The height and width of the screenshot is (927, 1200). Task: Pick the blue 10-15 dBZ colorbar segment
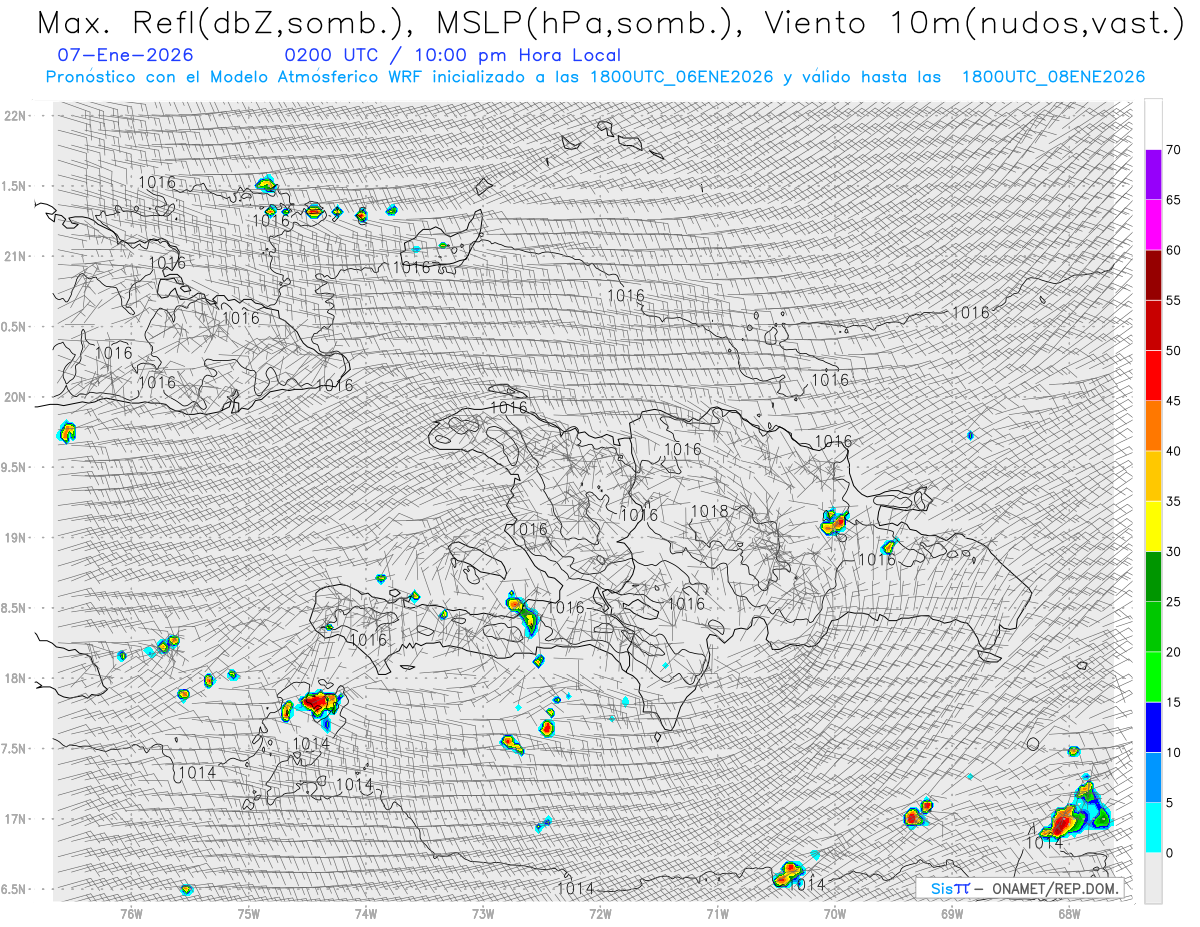click(1153, 727)
